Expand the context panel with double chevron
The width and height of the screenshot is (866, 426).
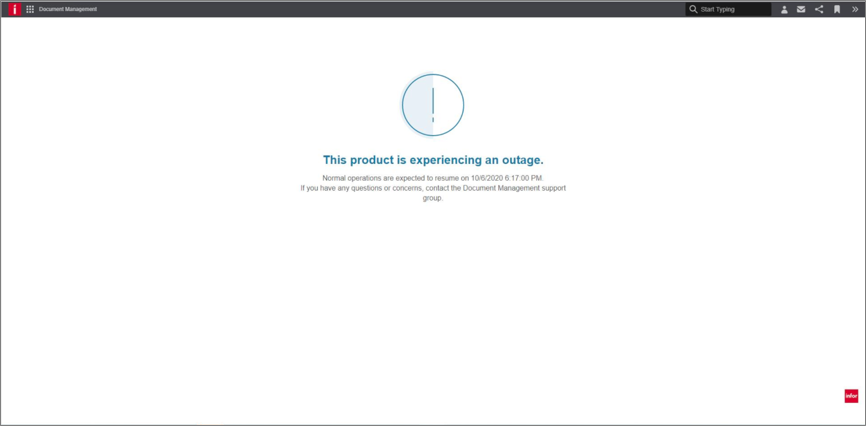pos(855,9)
